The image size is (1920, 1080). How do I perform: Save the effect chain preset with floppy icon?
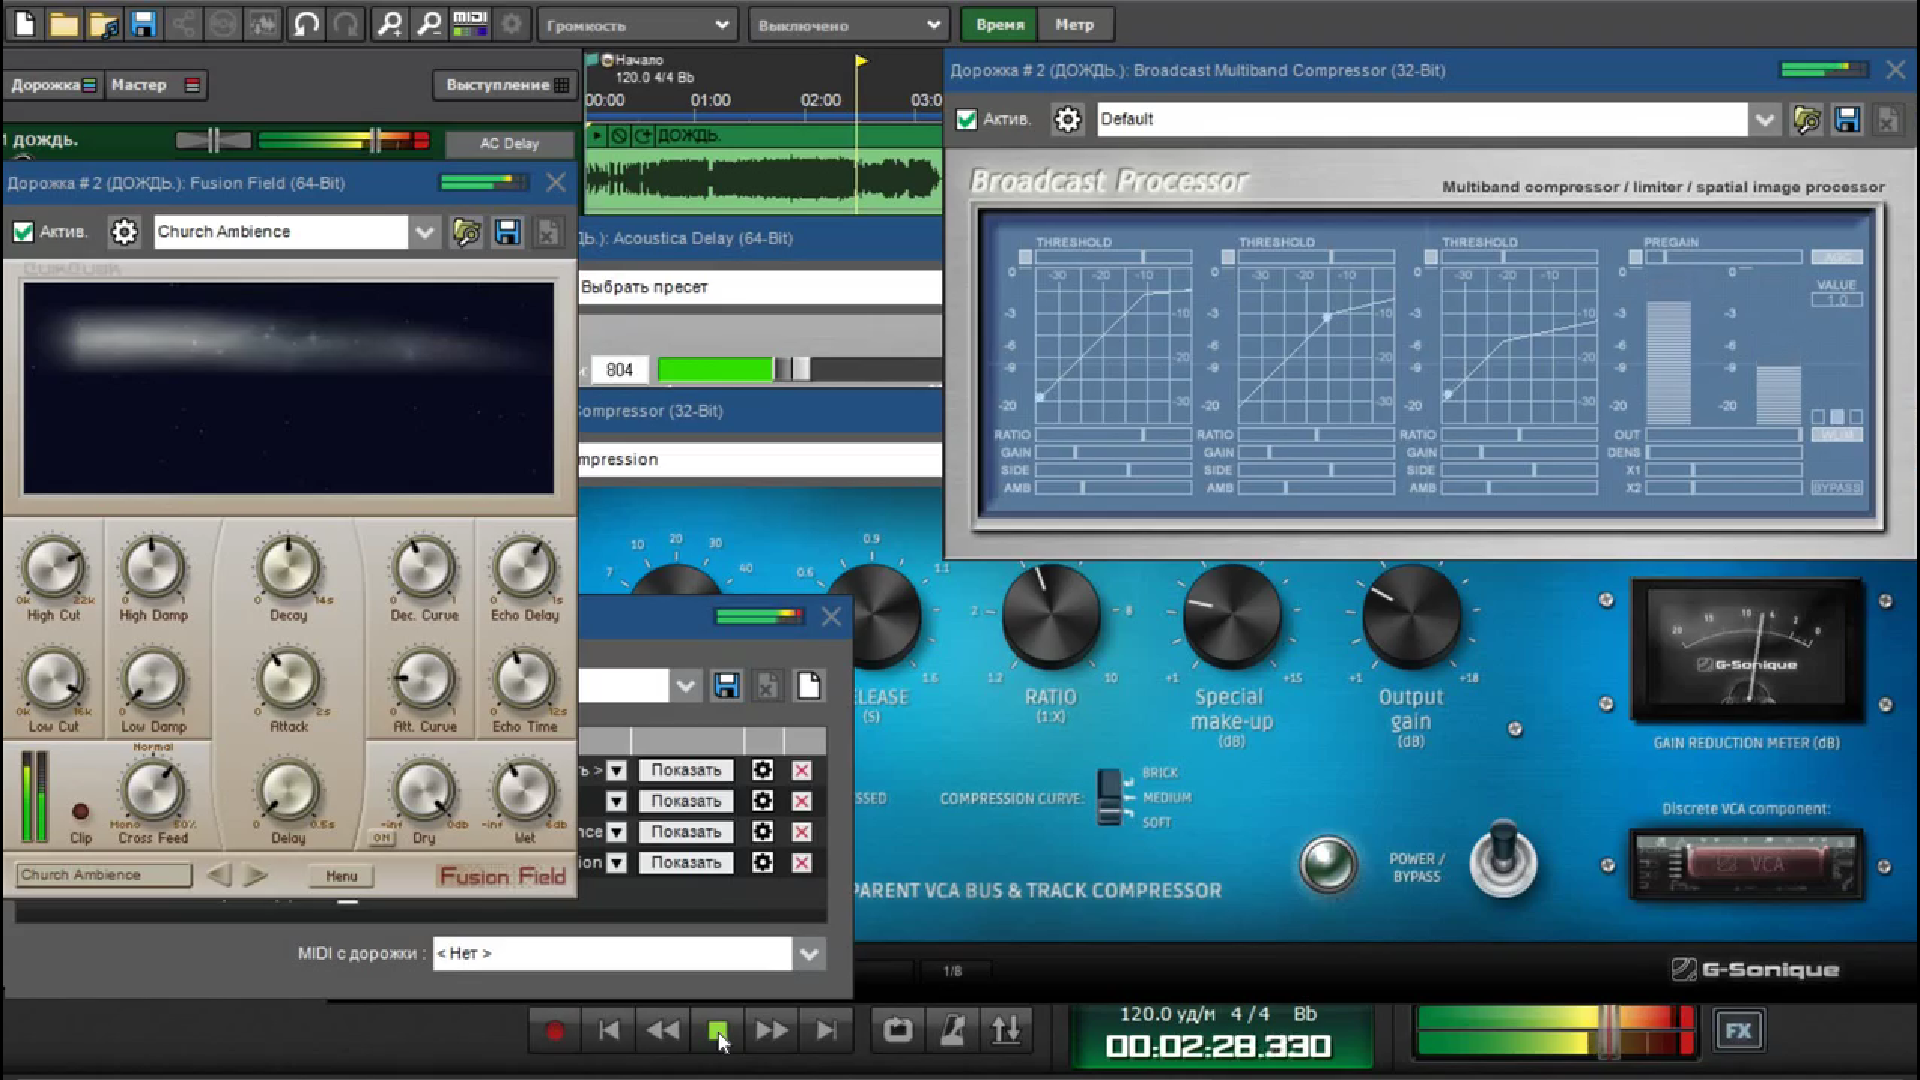tap(726, 686)
